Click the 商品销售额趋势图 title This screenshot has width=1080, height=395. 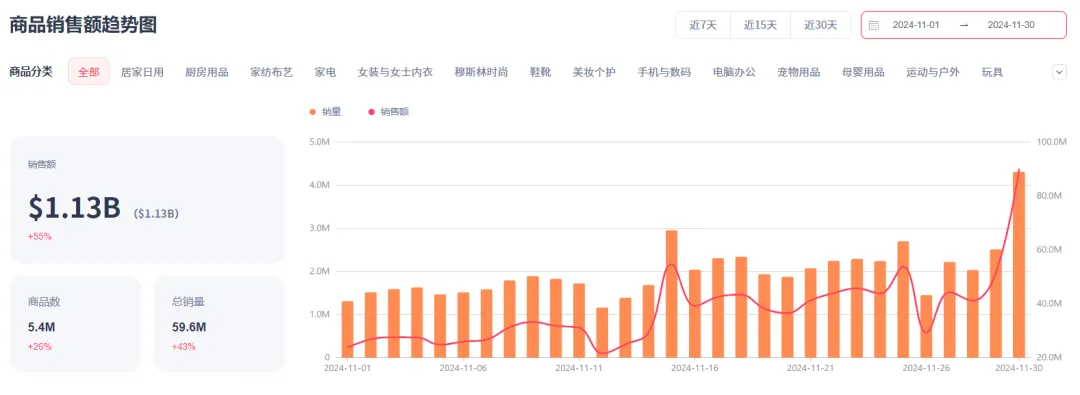tap(83, 25)
